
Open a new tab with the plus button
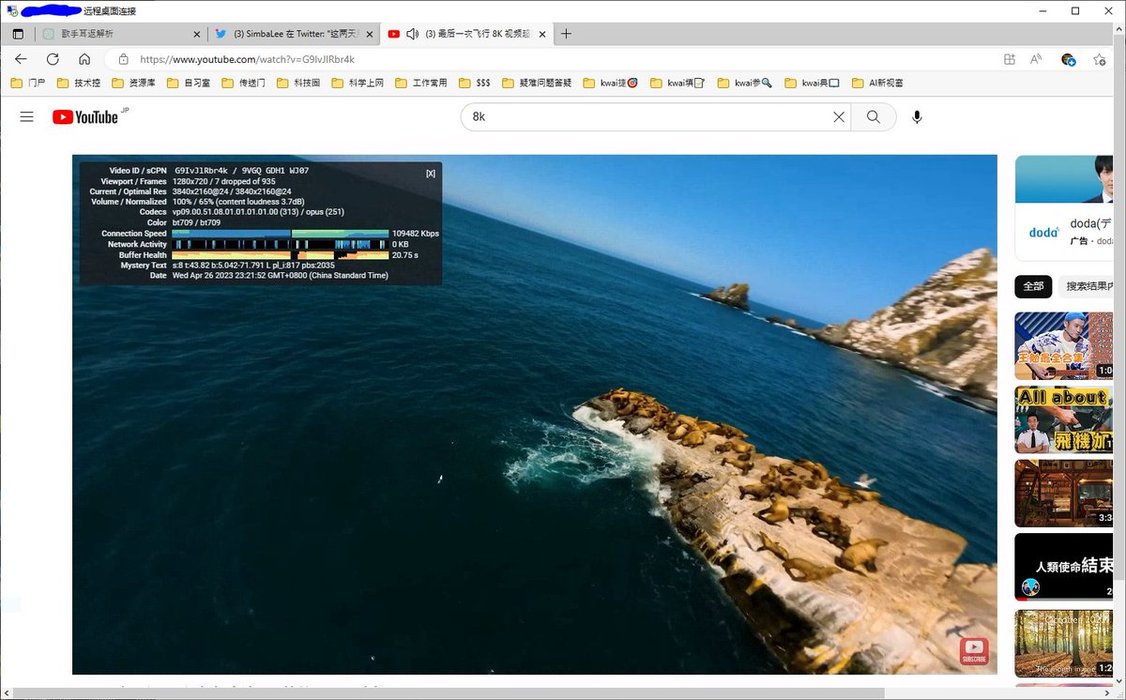click(566, 34)
